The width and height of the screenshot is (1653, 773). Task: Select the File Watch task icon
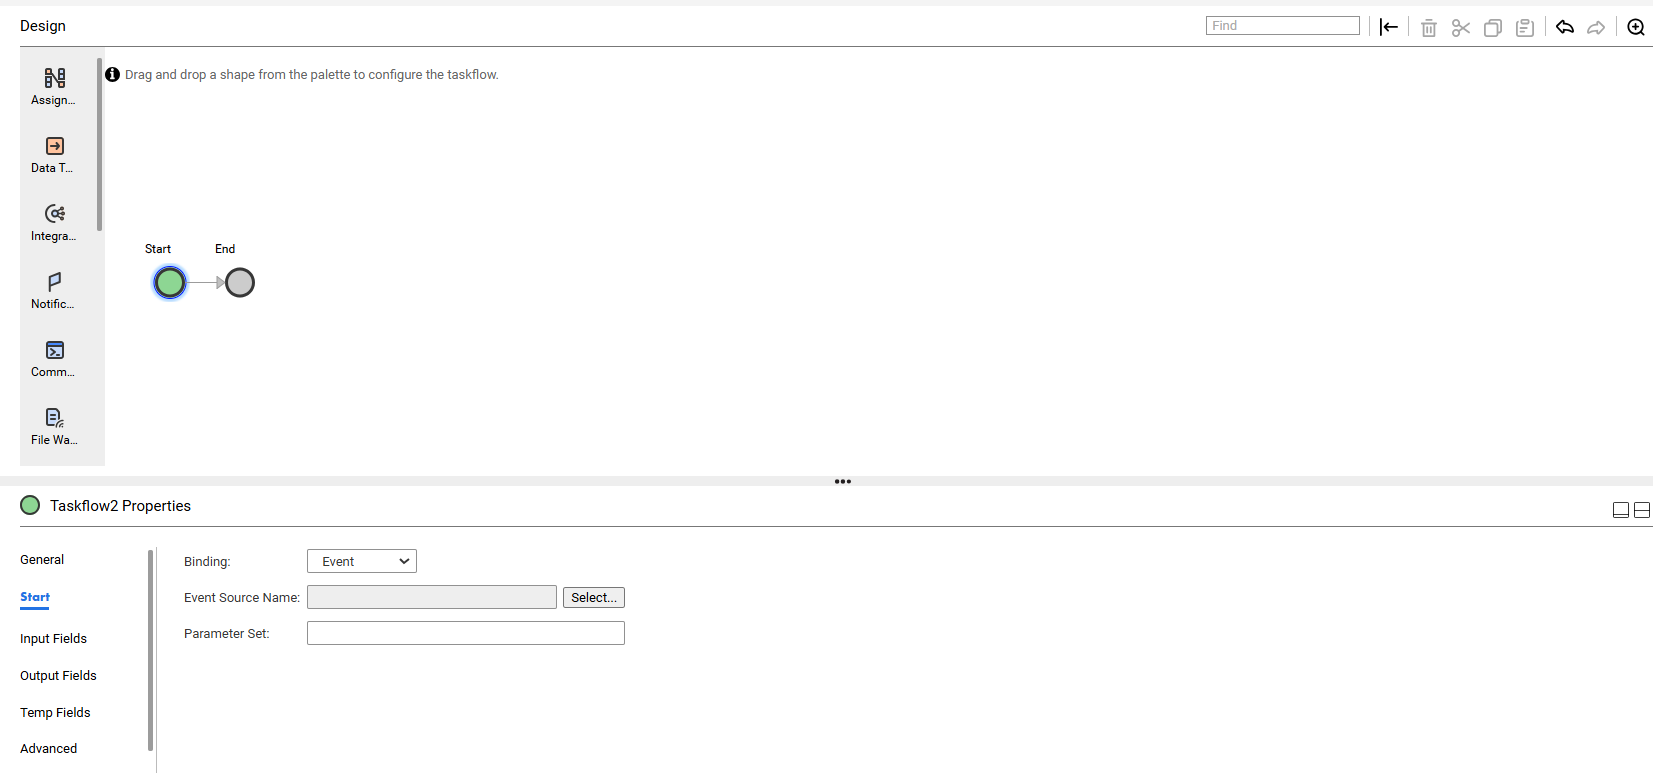(x=54, y=426)
